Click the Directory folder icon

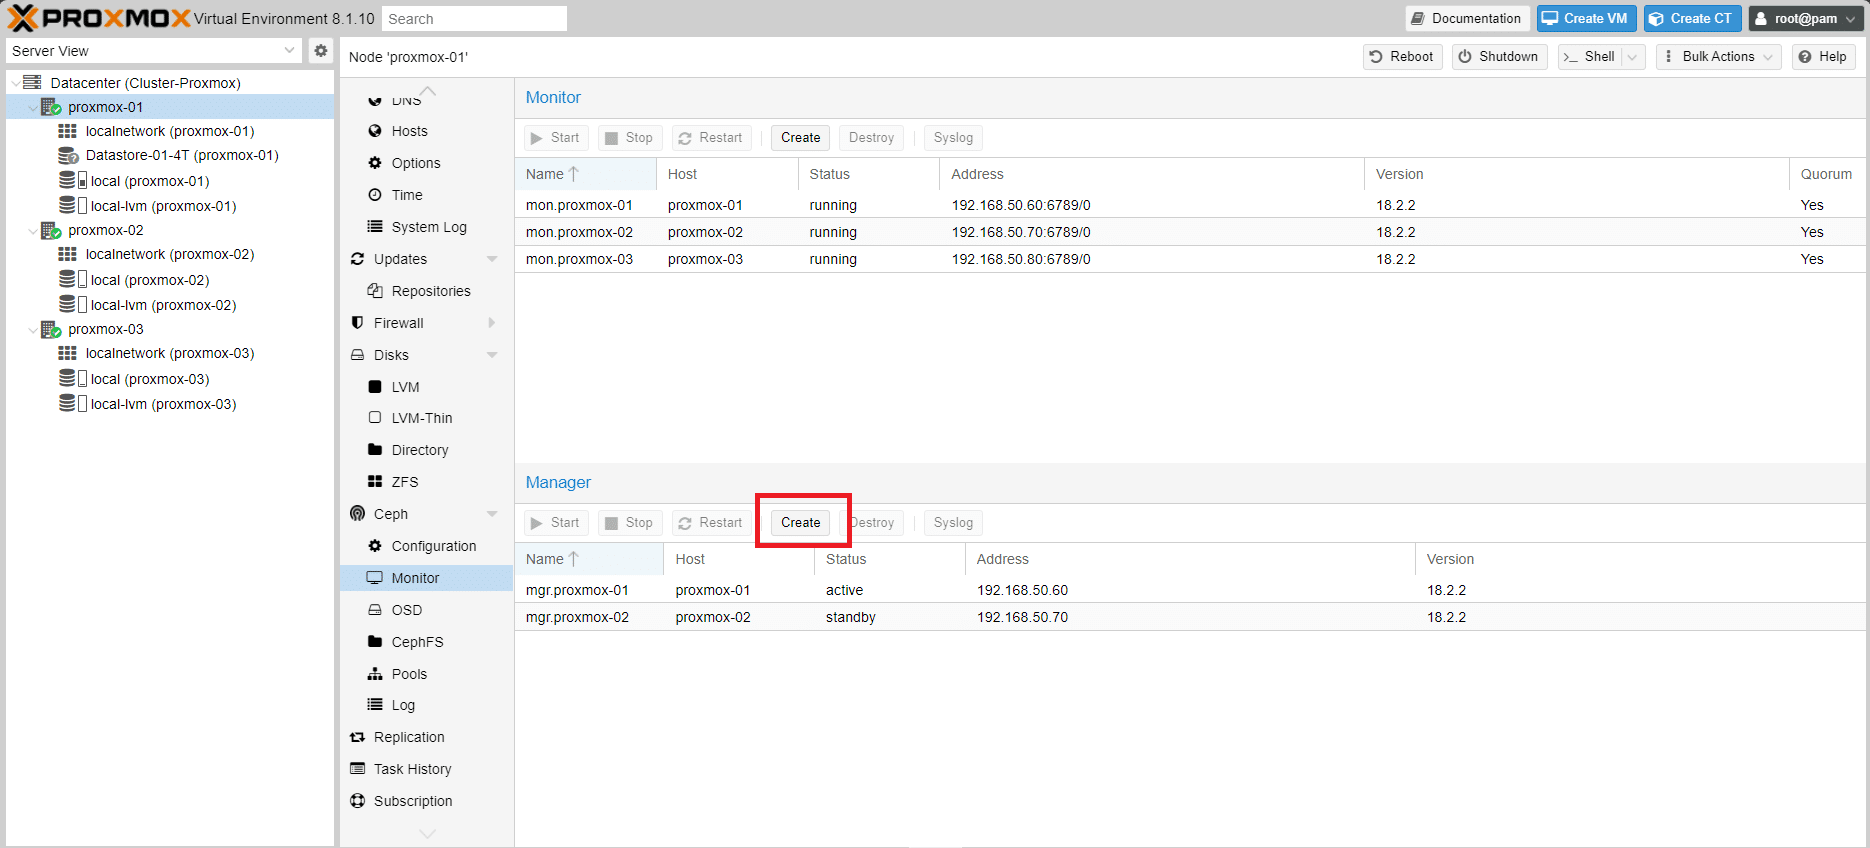[x=375, y=450]
